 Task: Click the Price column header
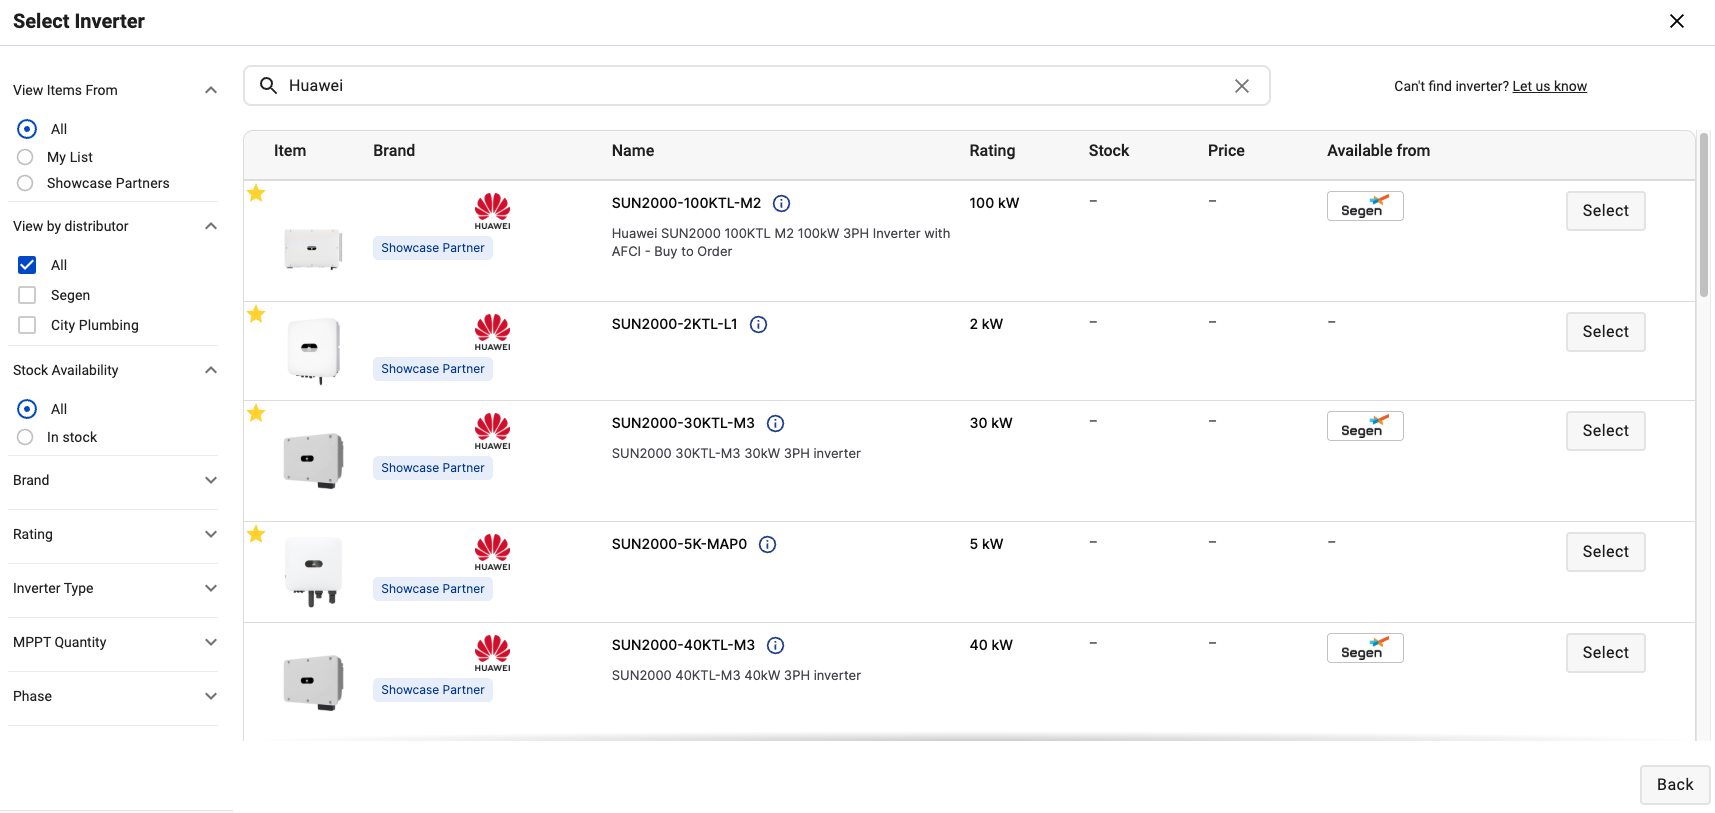coord(1226,151)
